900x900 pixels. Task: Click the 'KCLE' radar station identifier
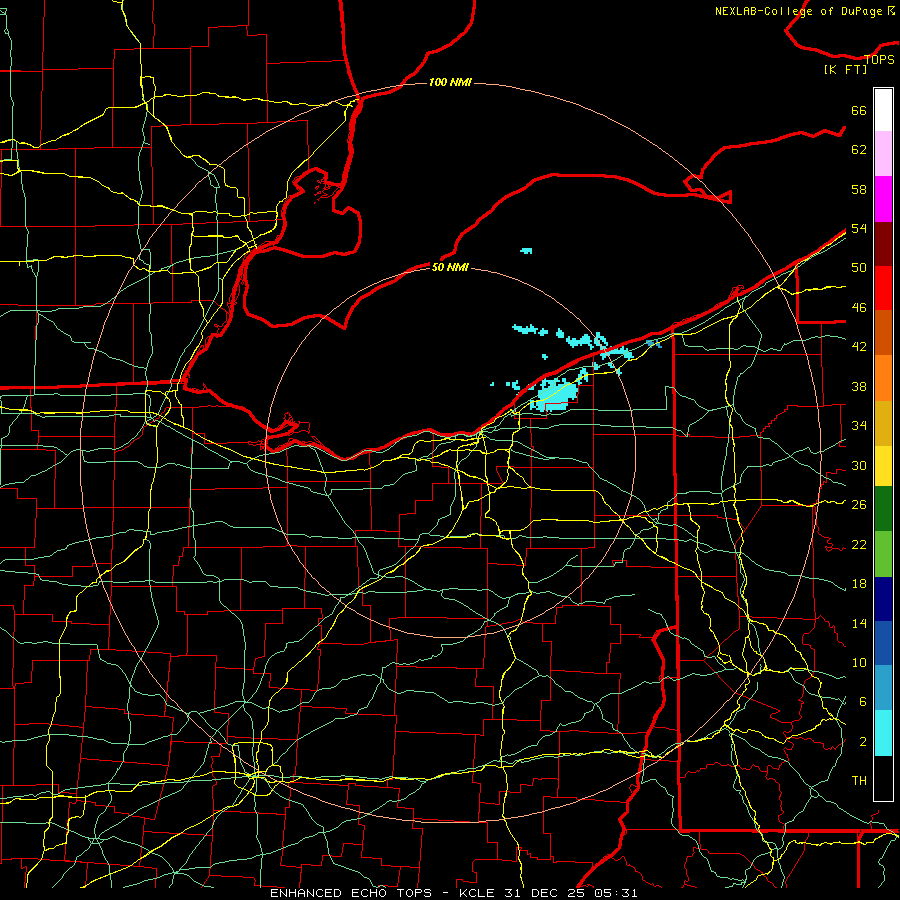coord(476,893)
